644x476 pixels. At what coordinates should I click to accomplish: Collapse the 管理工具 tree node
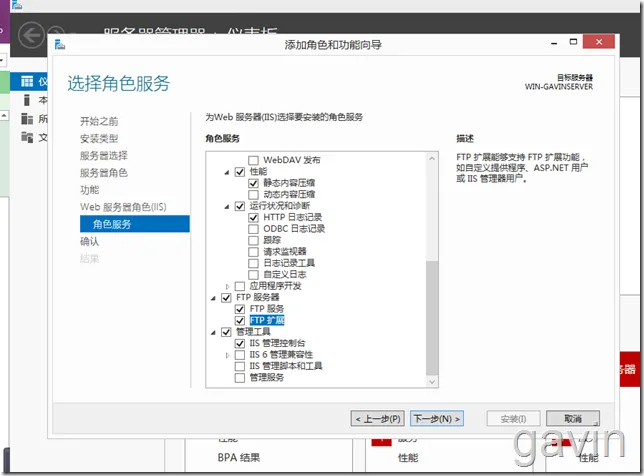click(x=213, y=332)
